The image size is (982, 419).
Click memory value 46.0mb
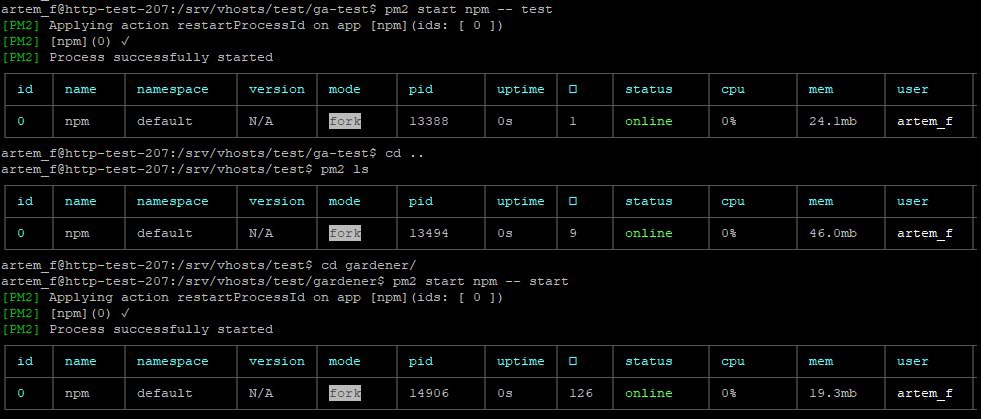click(x=832, y=234)
